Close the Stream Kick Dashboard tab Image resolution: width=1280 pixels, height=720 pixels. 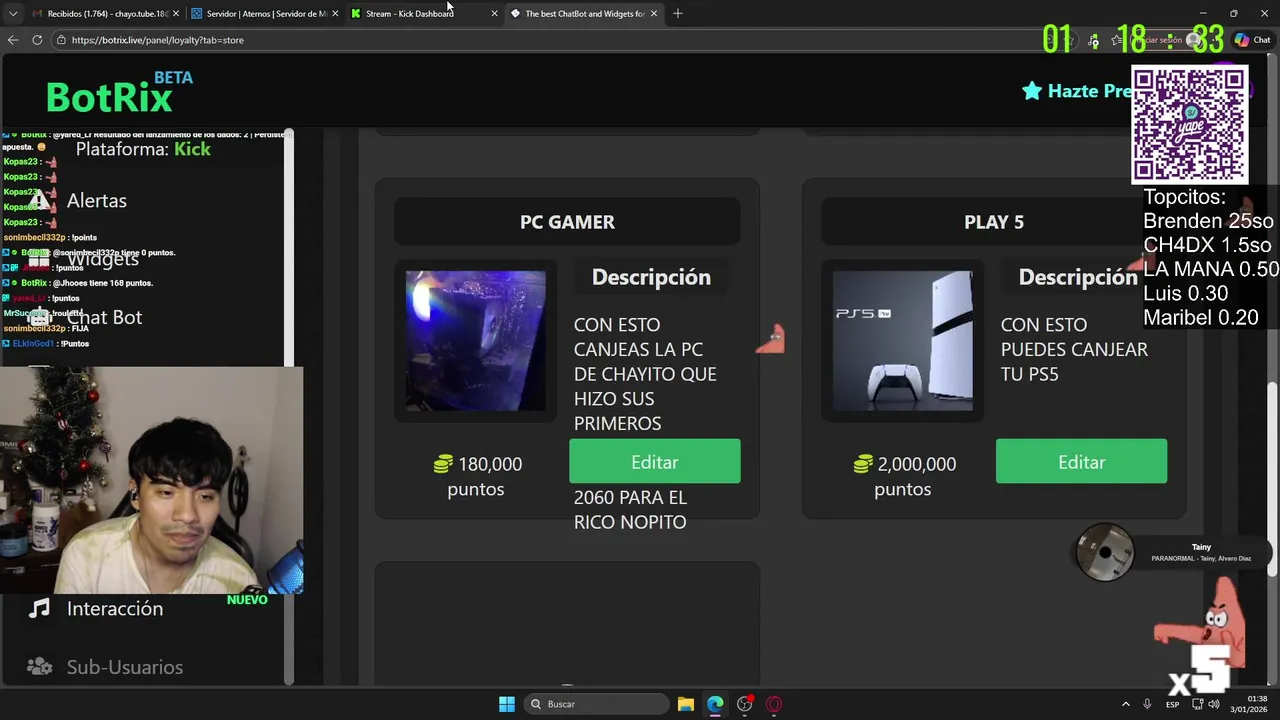coord(494,14)
